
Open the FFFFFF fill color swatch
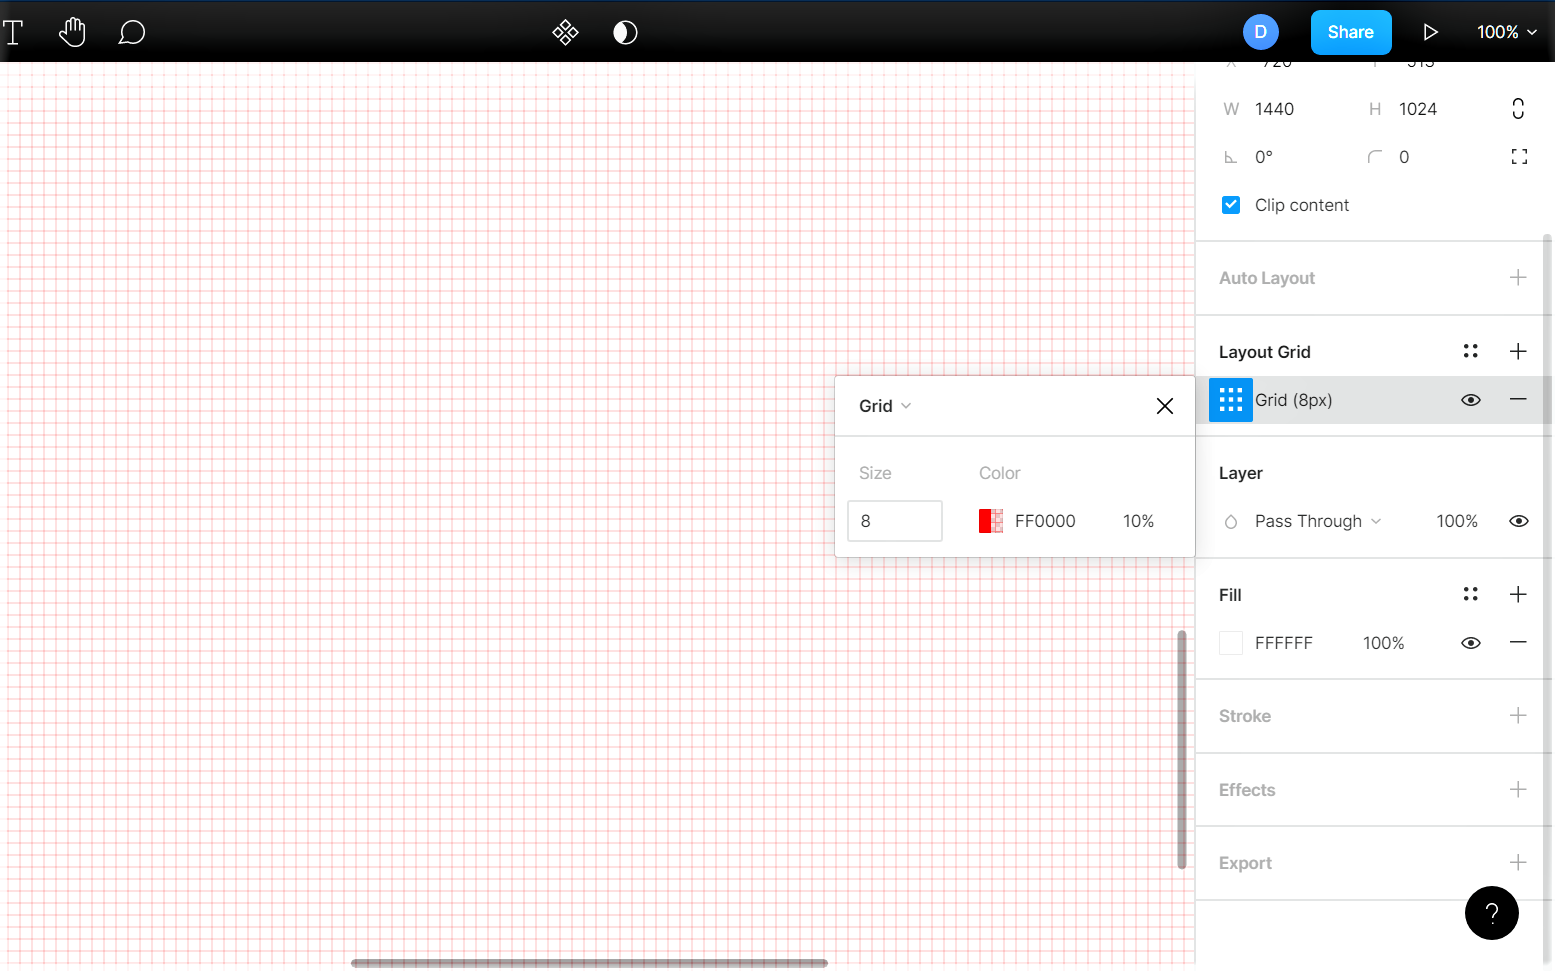click(x=1231, y=643)
